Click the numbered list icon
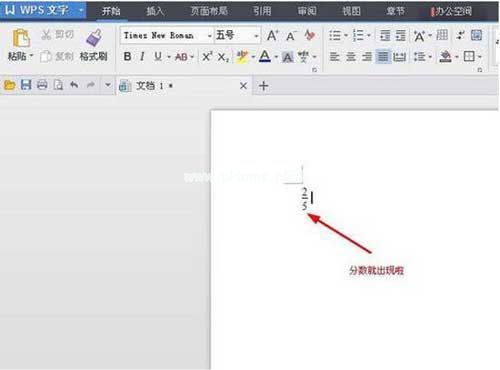 [359, 35]
